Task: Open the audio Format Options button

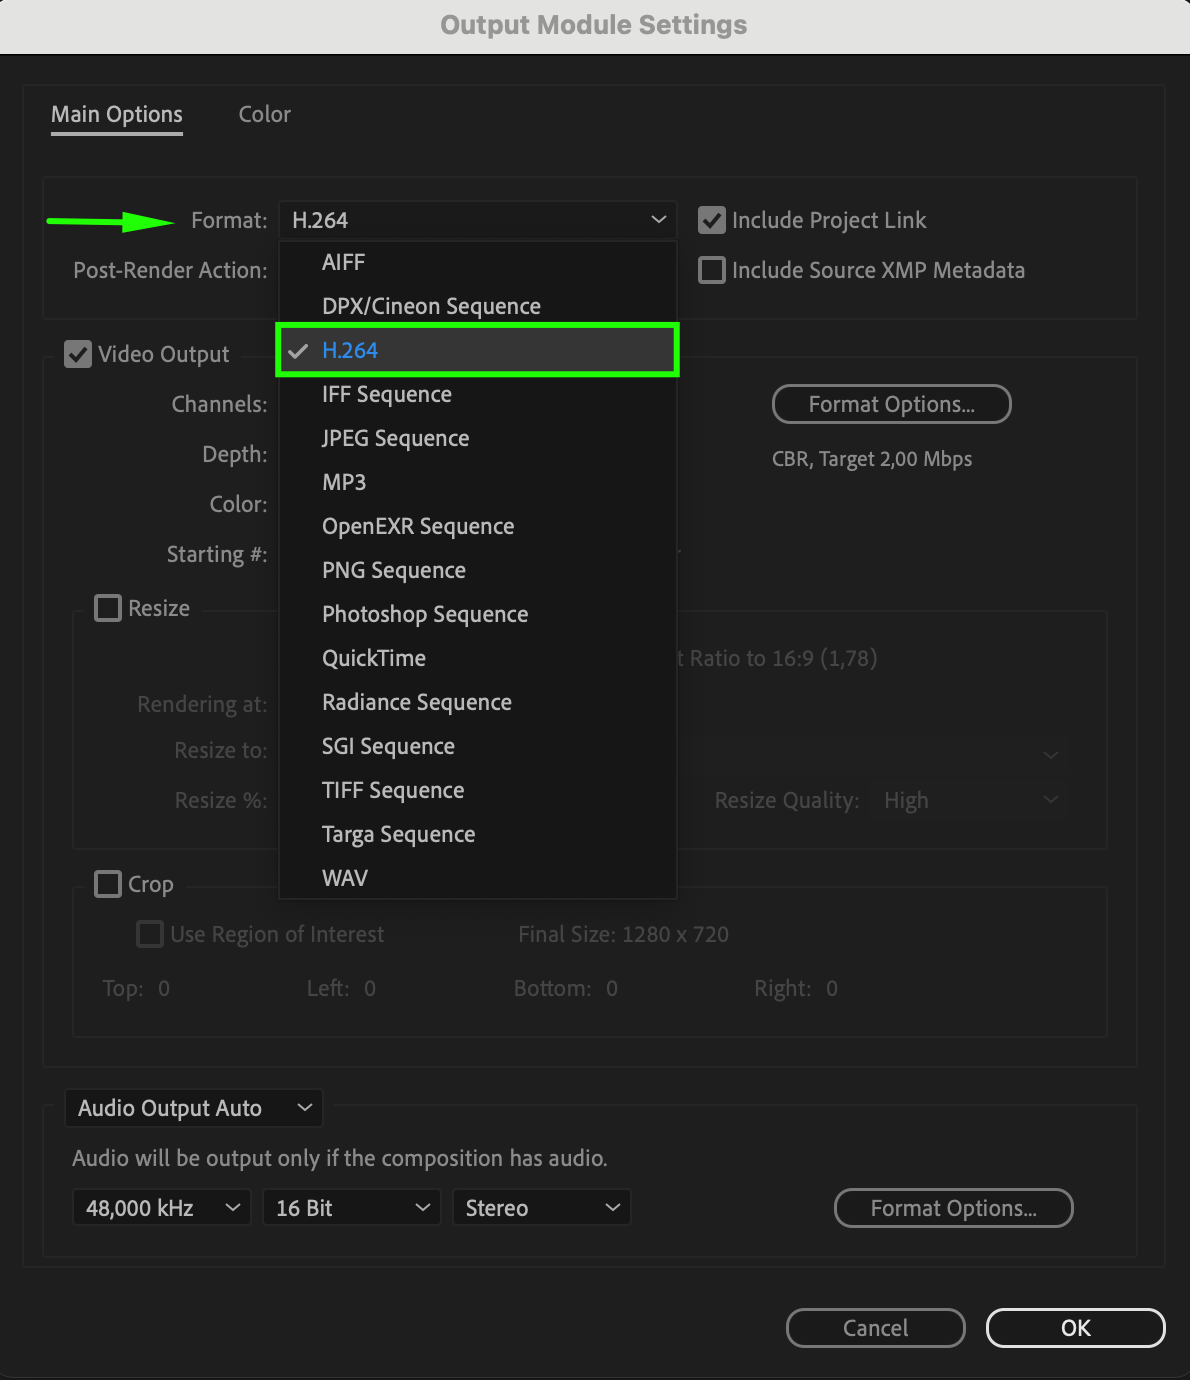Action: click(953, 1208)
